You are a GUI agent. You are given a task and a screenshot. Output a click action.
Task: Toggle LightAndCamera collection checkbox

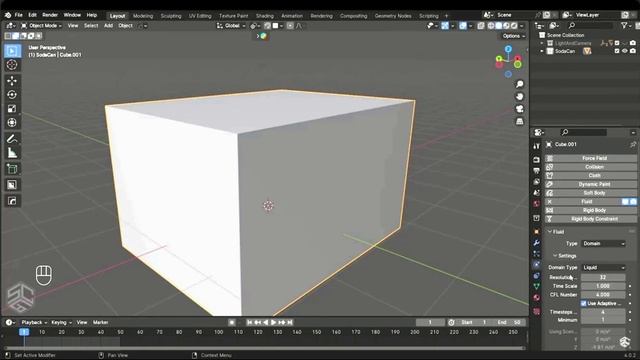617,43
